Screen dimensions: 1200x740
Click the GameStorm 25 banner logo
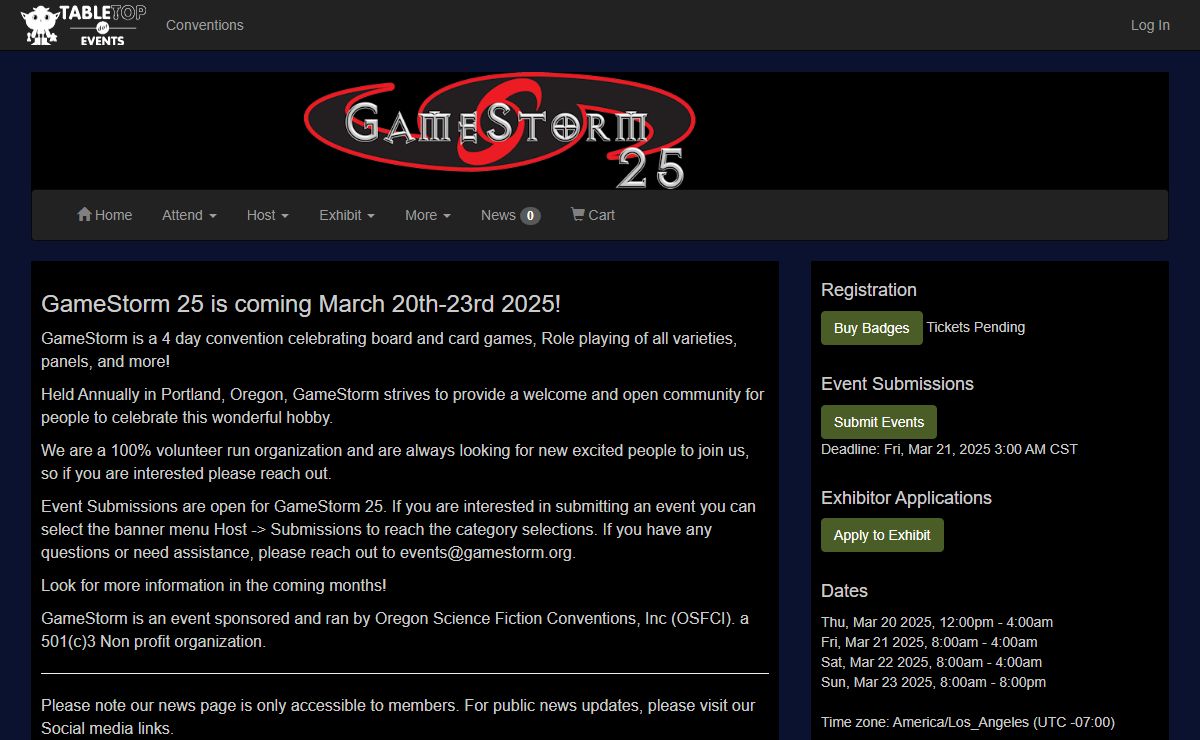499,130
